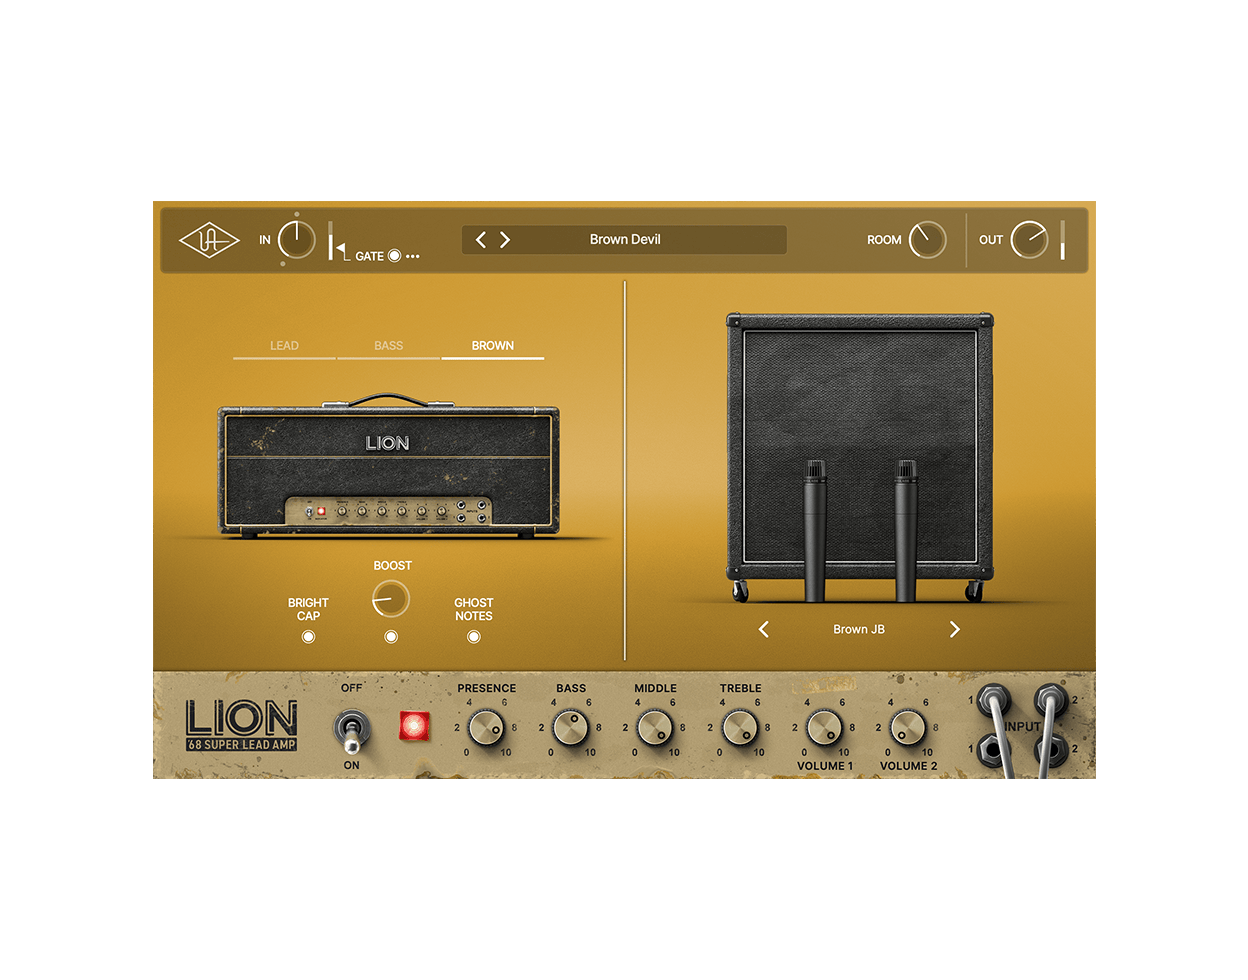The image size is (1248, 980).
Task: Adjust the IN gain knob
Action: pyautogui.click(x=297, y=240)
